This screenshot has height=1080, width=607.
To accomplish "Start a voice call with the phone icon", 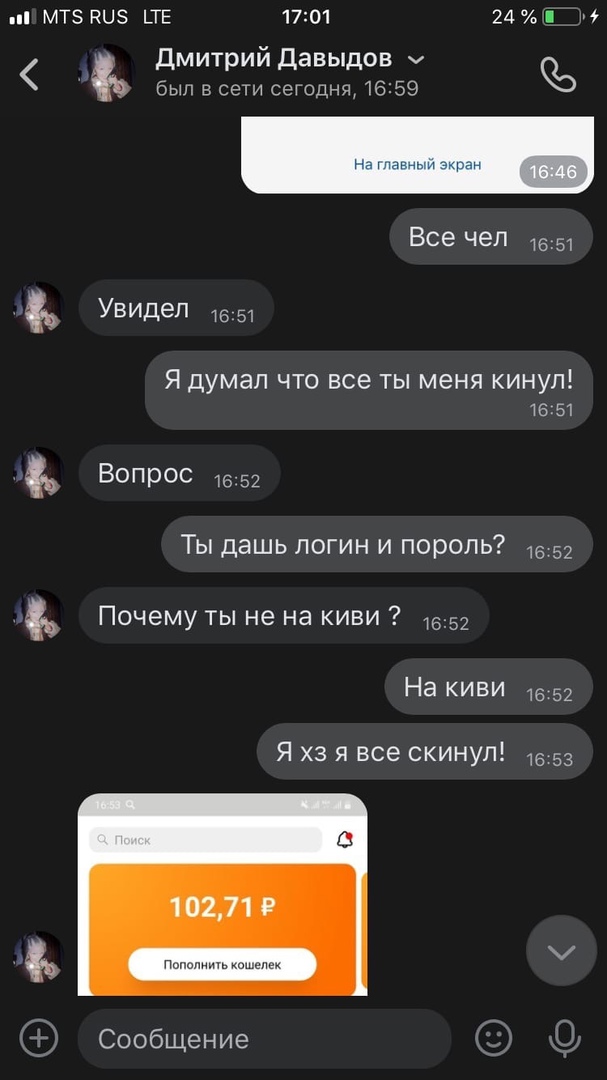I will pyautogui.click(x=558, y=74).
